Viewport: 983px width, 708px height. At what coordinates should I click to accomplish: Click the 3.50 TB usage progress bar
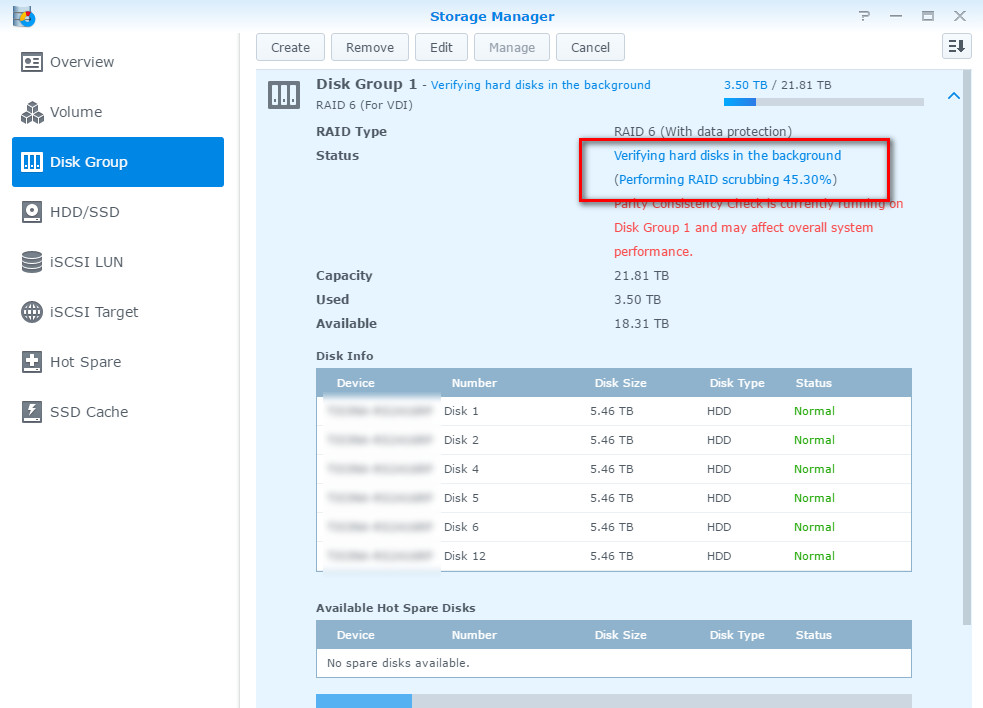click(x=822, y=100)
